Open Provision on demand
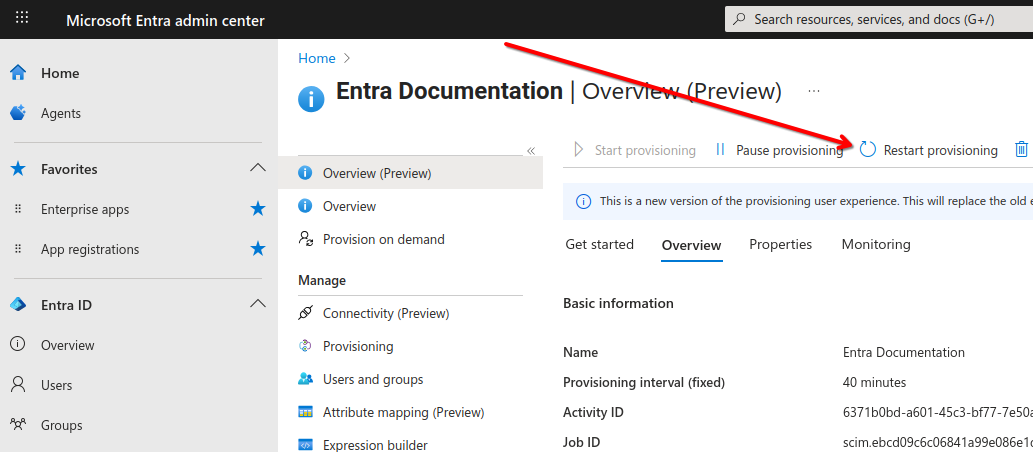The width and height of the screenshot is (1033, 452). pyautogui.click(x=383, y=239)
